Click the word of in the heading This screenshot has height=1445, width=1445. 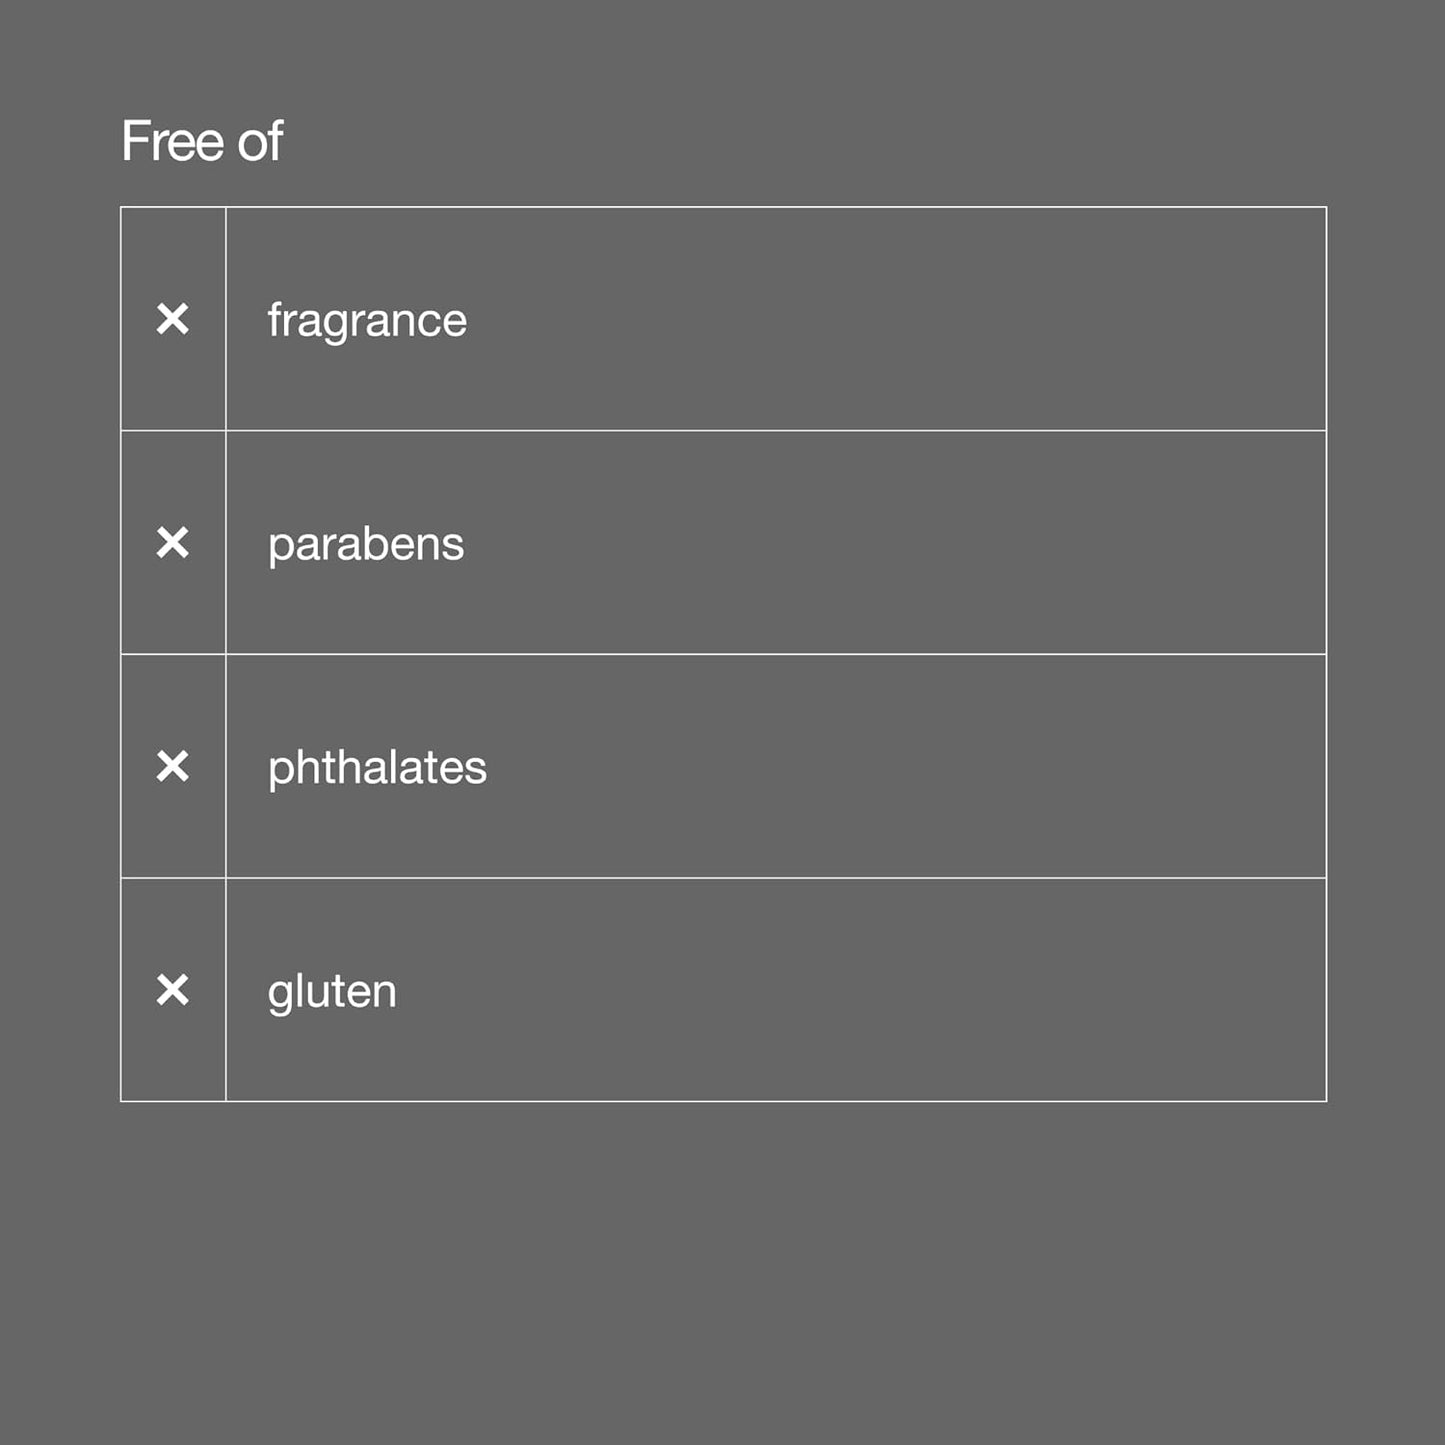260,141
